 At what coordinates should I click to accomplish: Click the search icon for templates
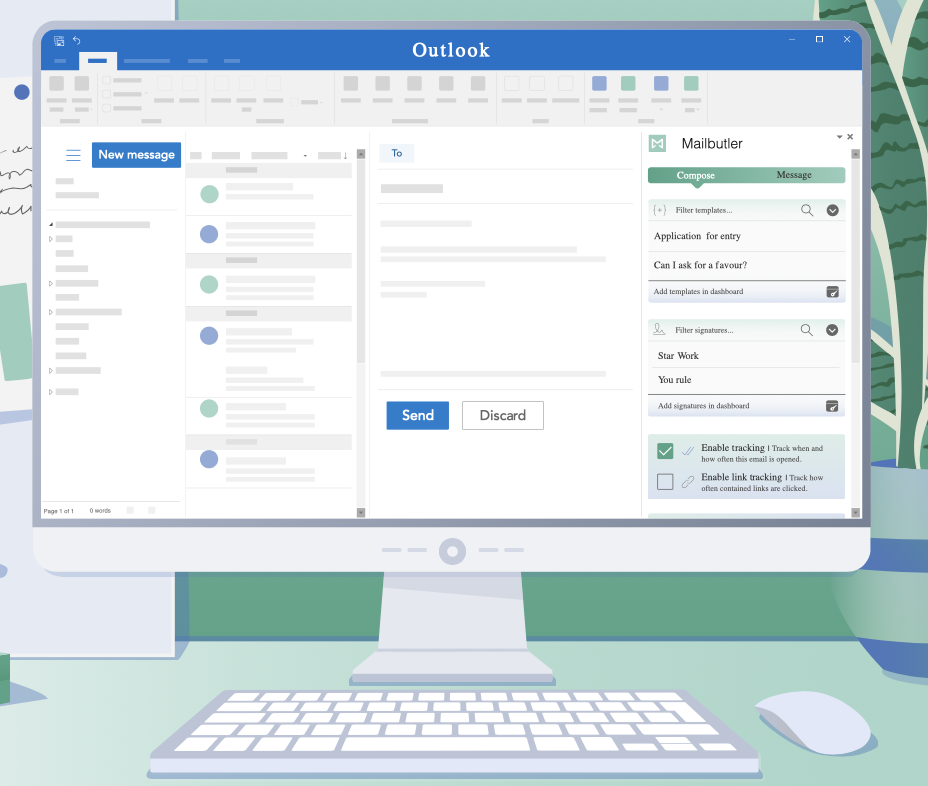pyautogui.click(x=807, y=210)
